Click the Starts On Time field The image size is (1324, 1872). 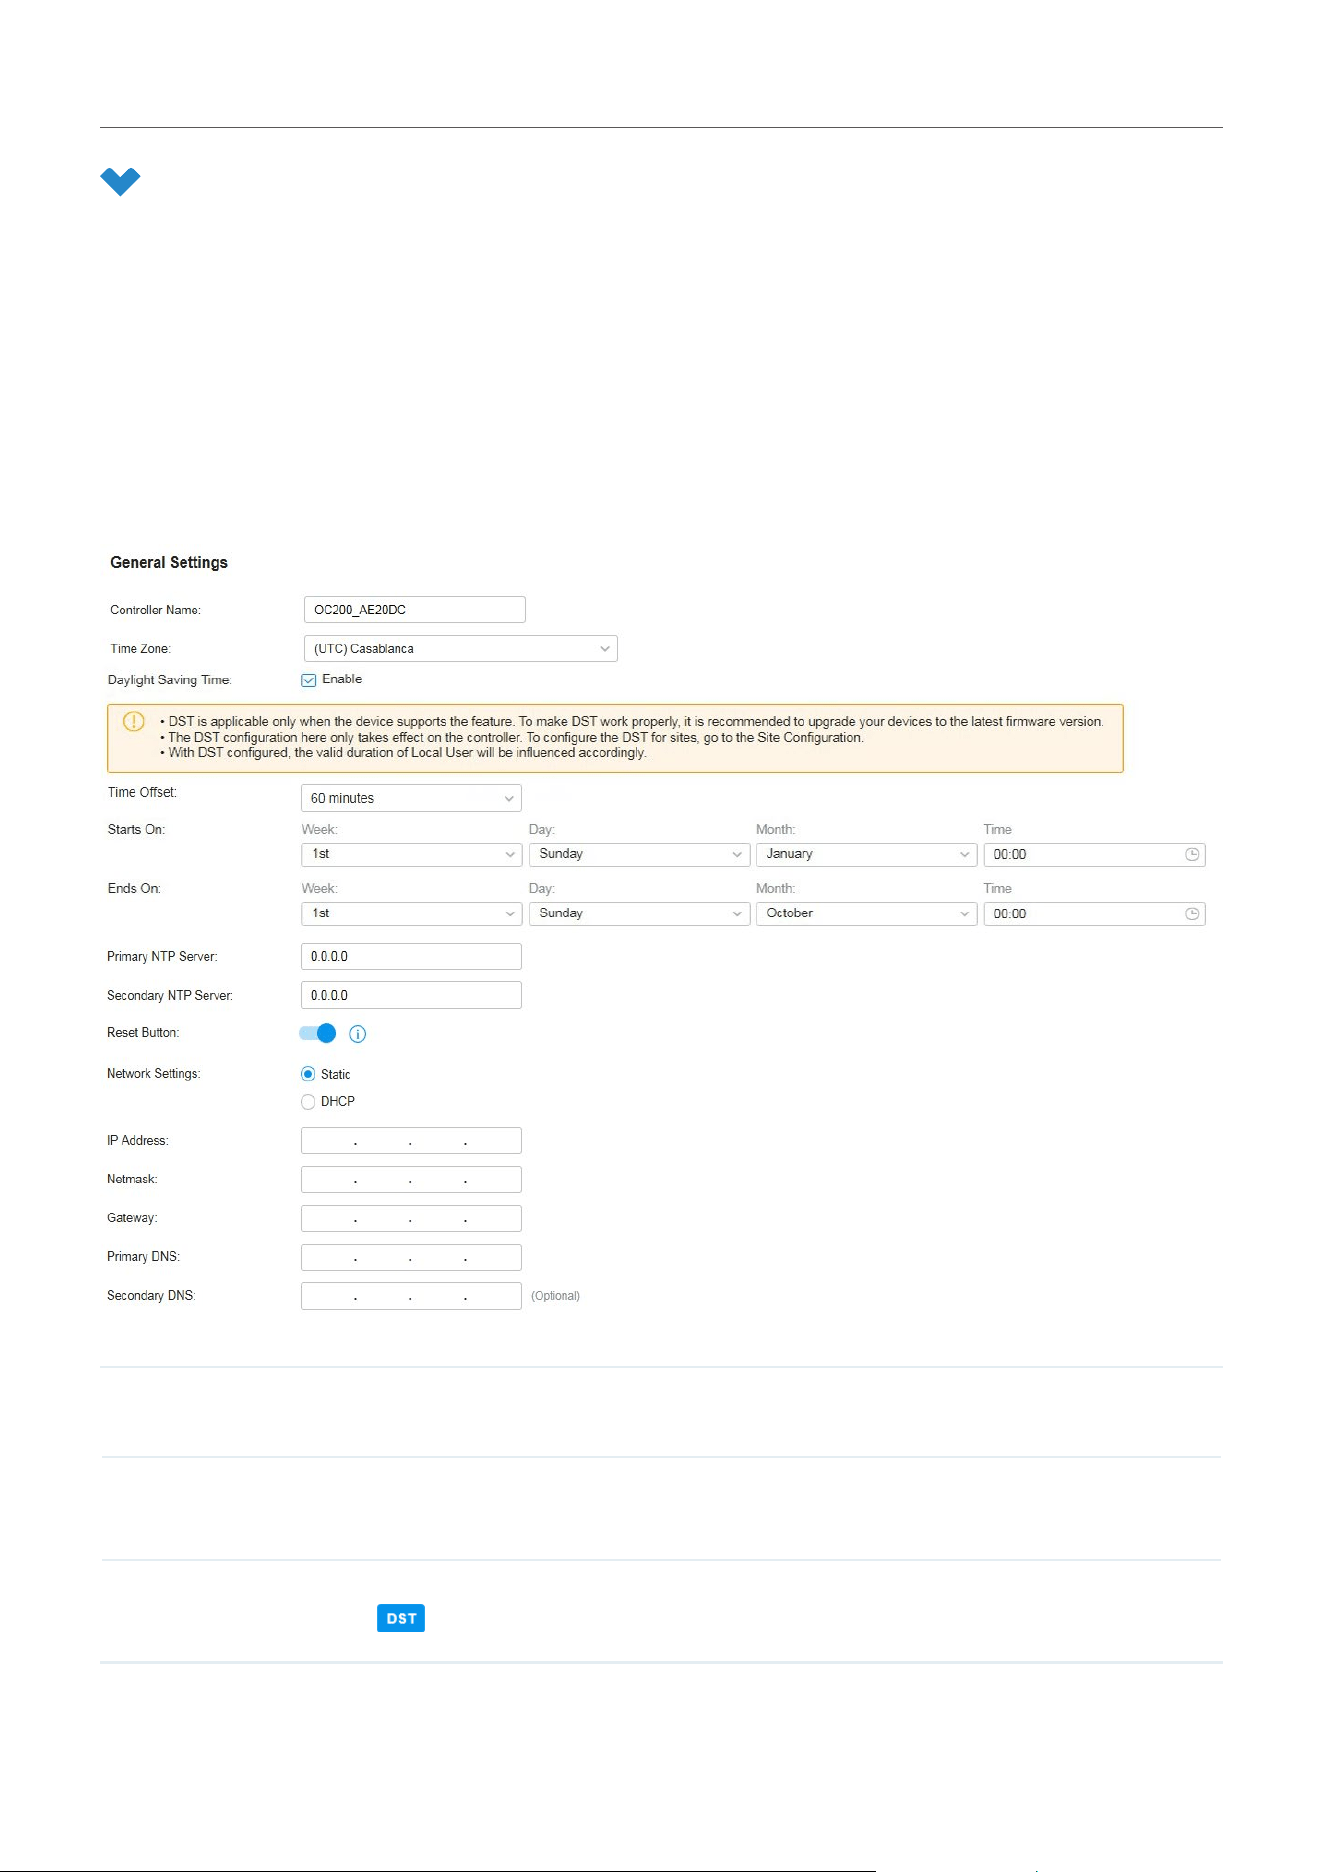tap(1094, 854)
